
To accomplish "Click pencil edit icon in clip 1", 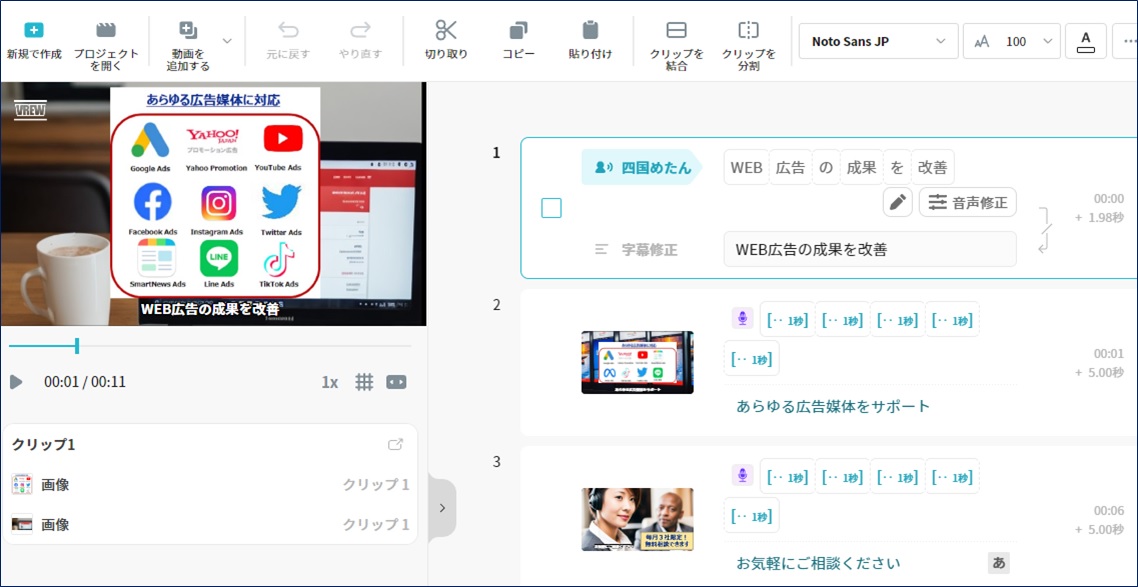I will click(x=898, y=203).
